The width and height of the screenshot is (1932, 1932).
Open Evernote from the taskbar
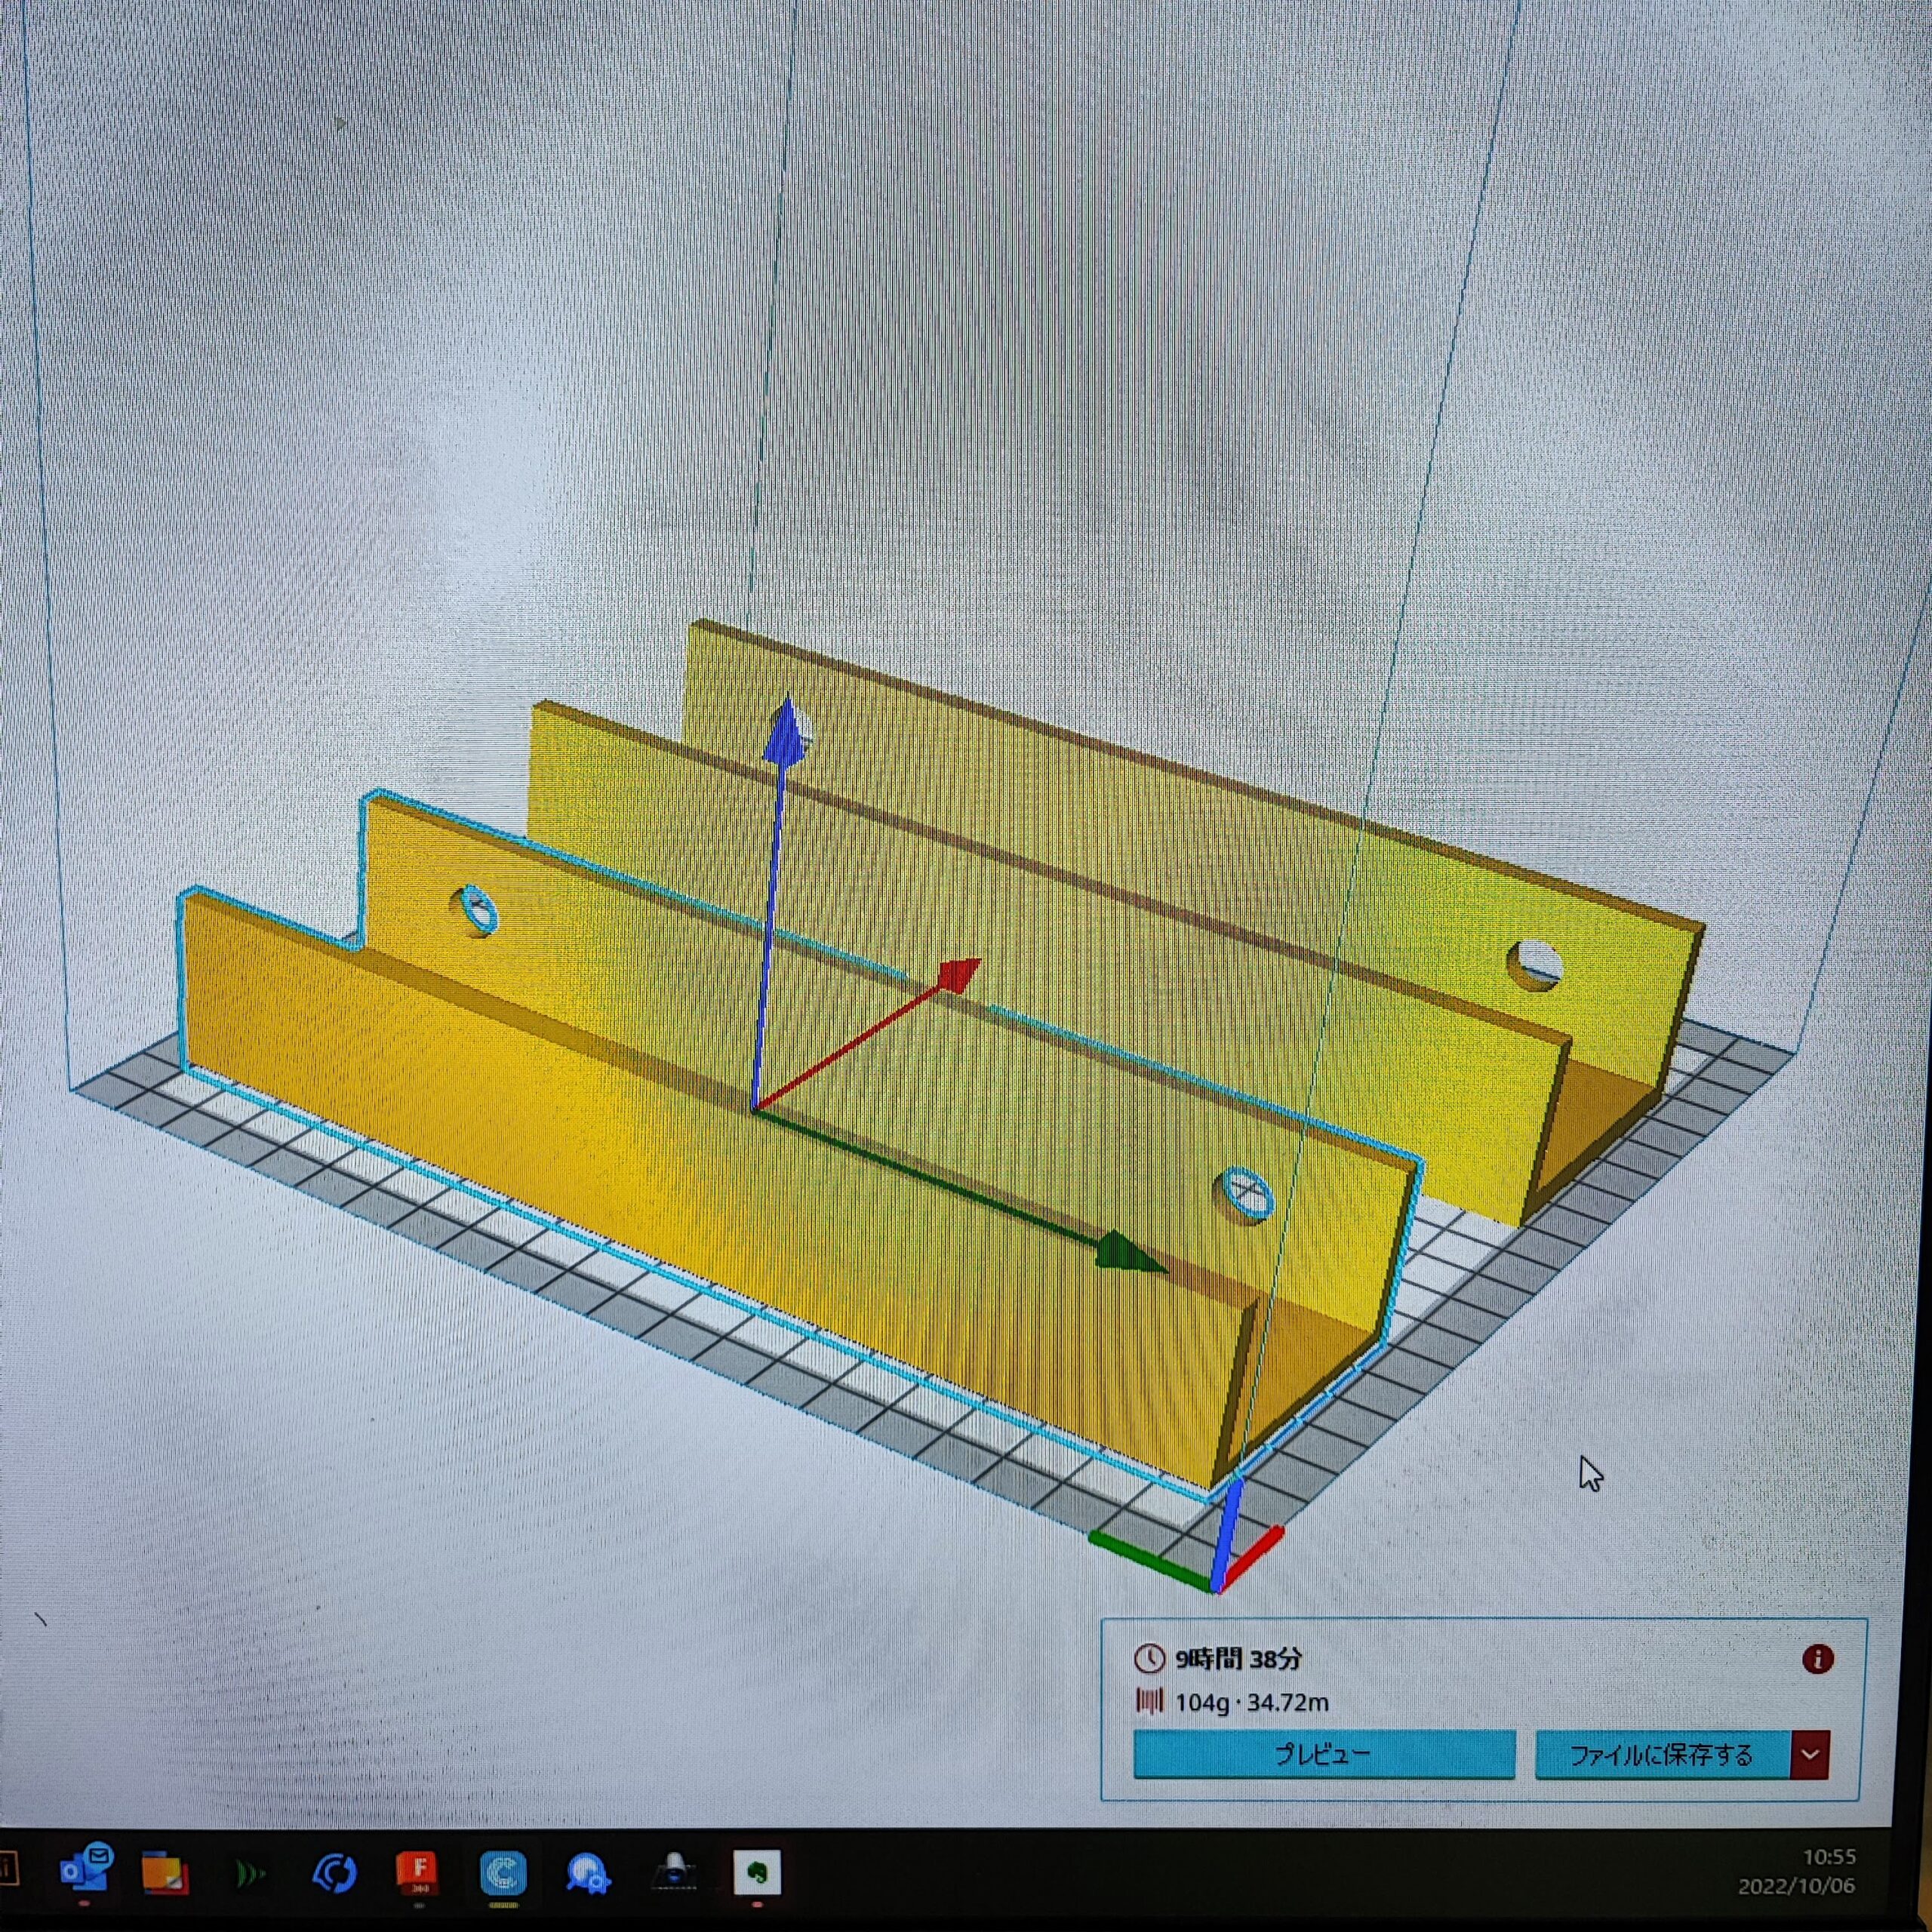[x=757, y=1872]
